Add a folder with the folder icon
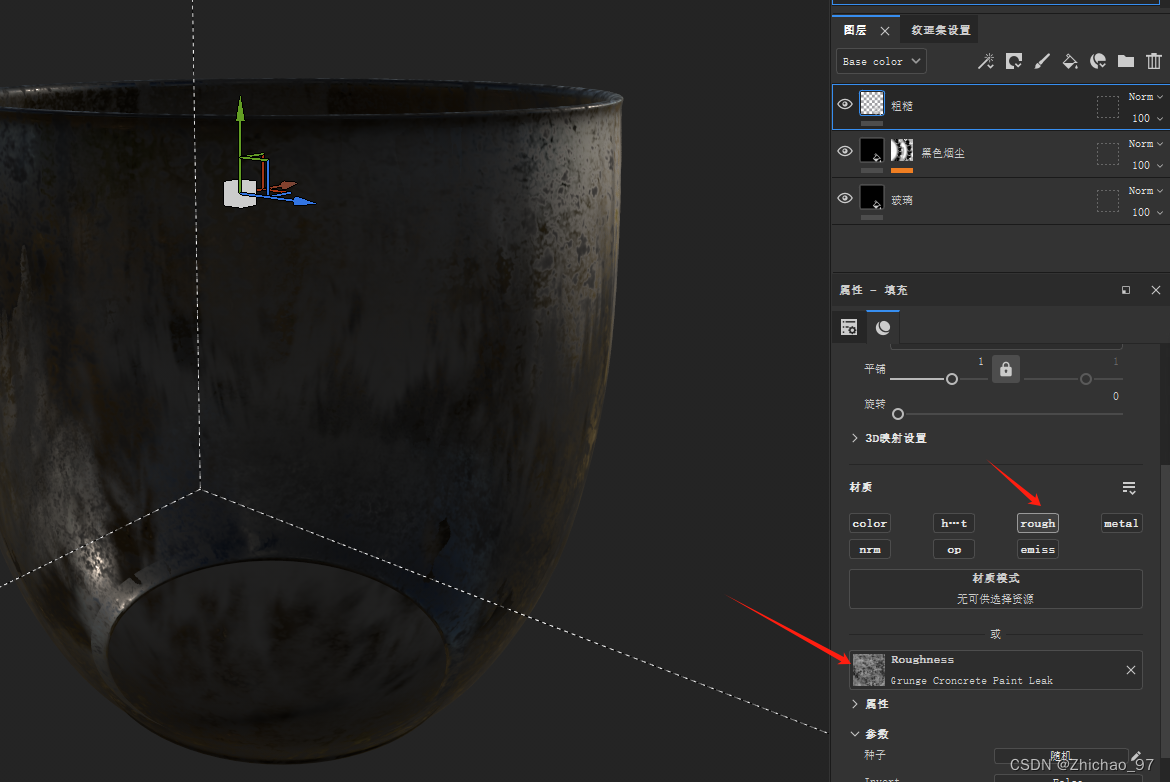 1126,61
